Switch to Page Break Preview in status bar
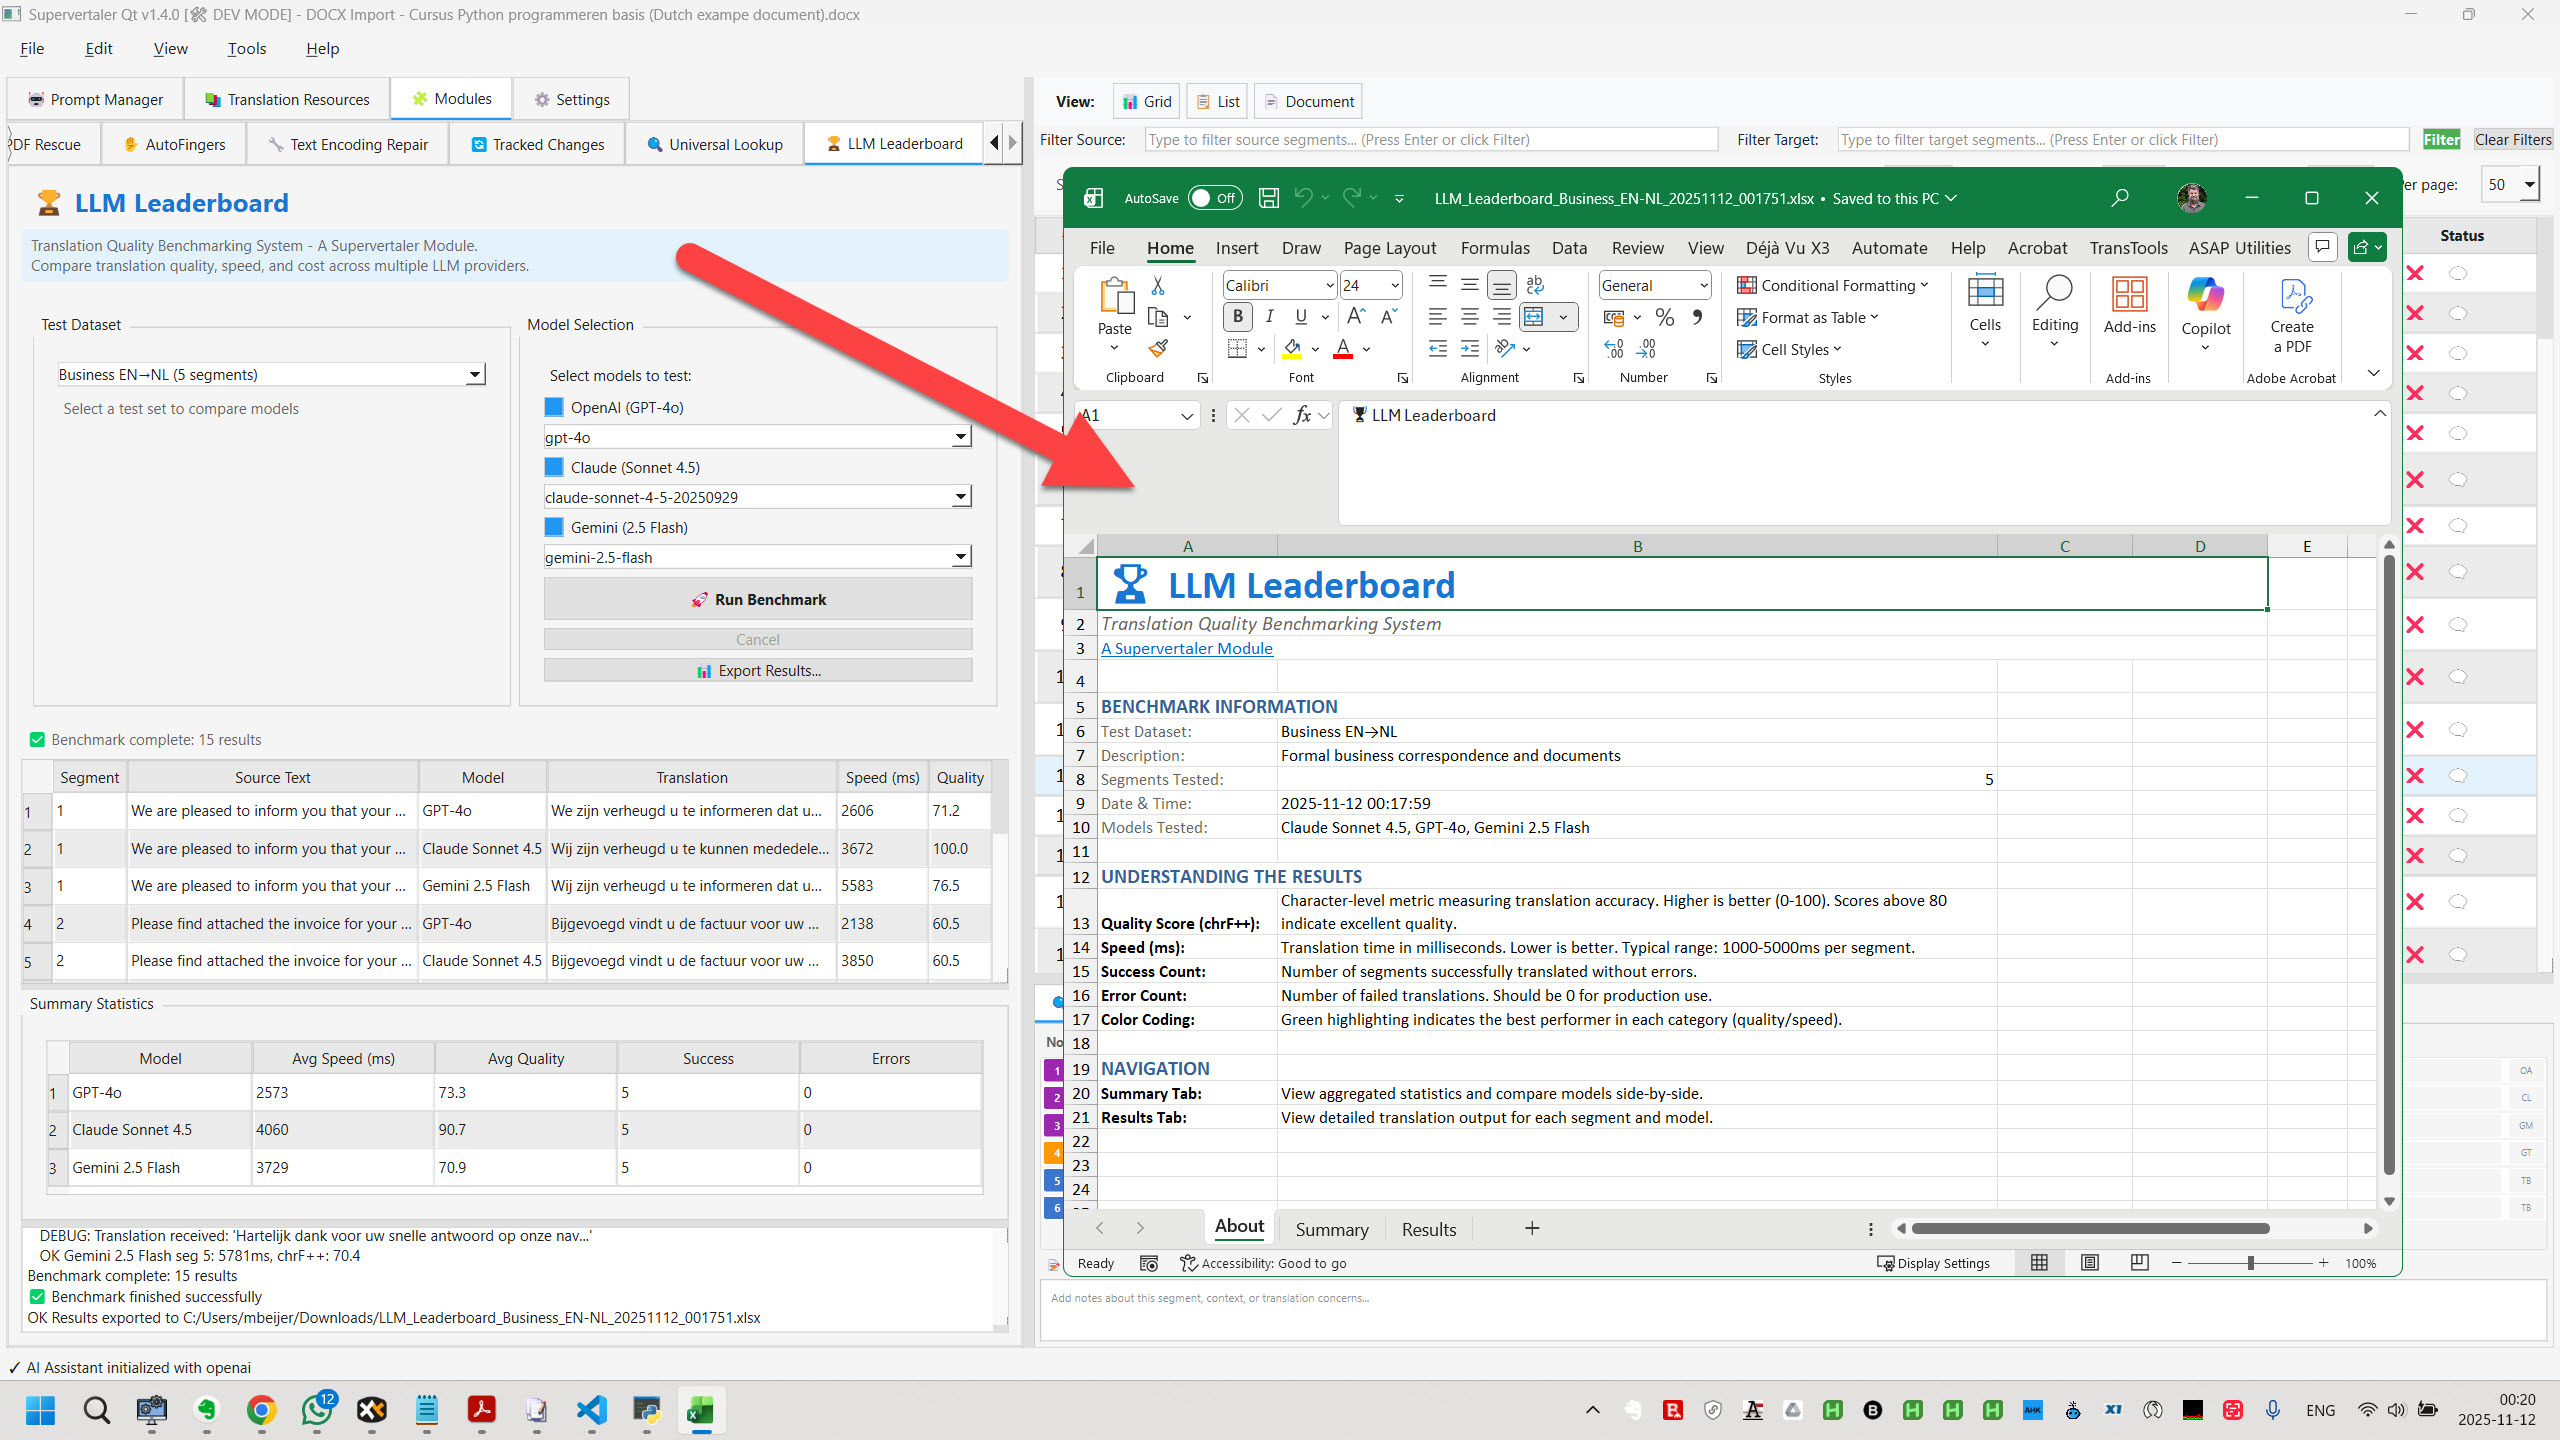Image resolution: width=2560 pixels, height=1440 pixels. pos(2139,1263)
